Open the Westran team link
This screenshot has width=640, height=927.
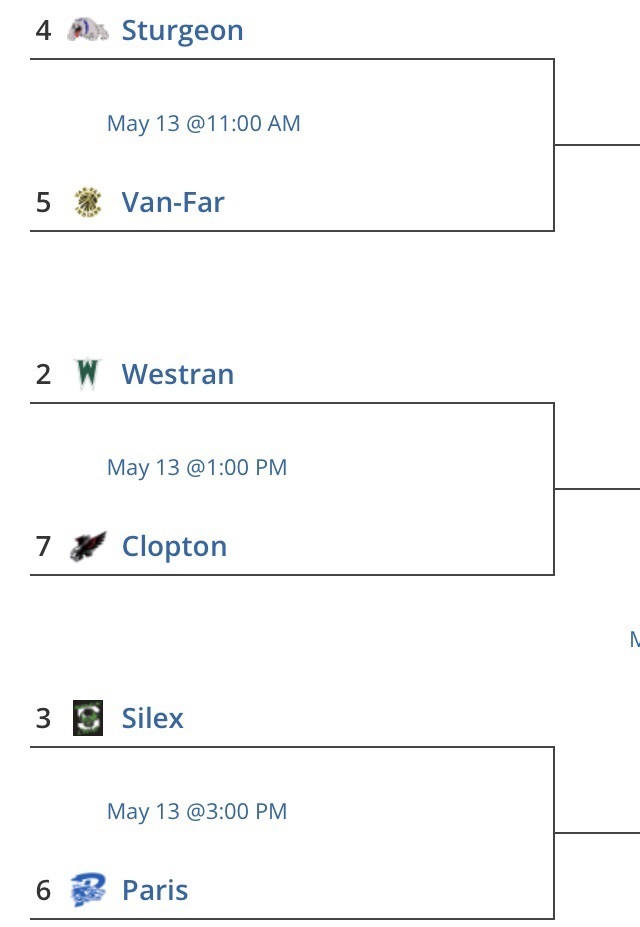click(178, 374)
